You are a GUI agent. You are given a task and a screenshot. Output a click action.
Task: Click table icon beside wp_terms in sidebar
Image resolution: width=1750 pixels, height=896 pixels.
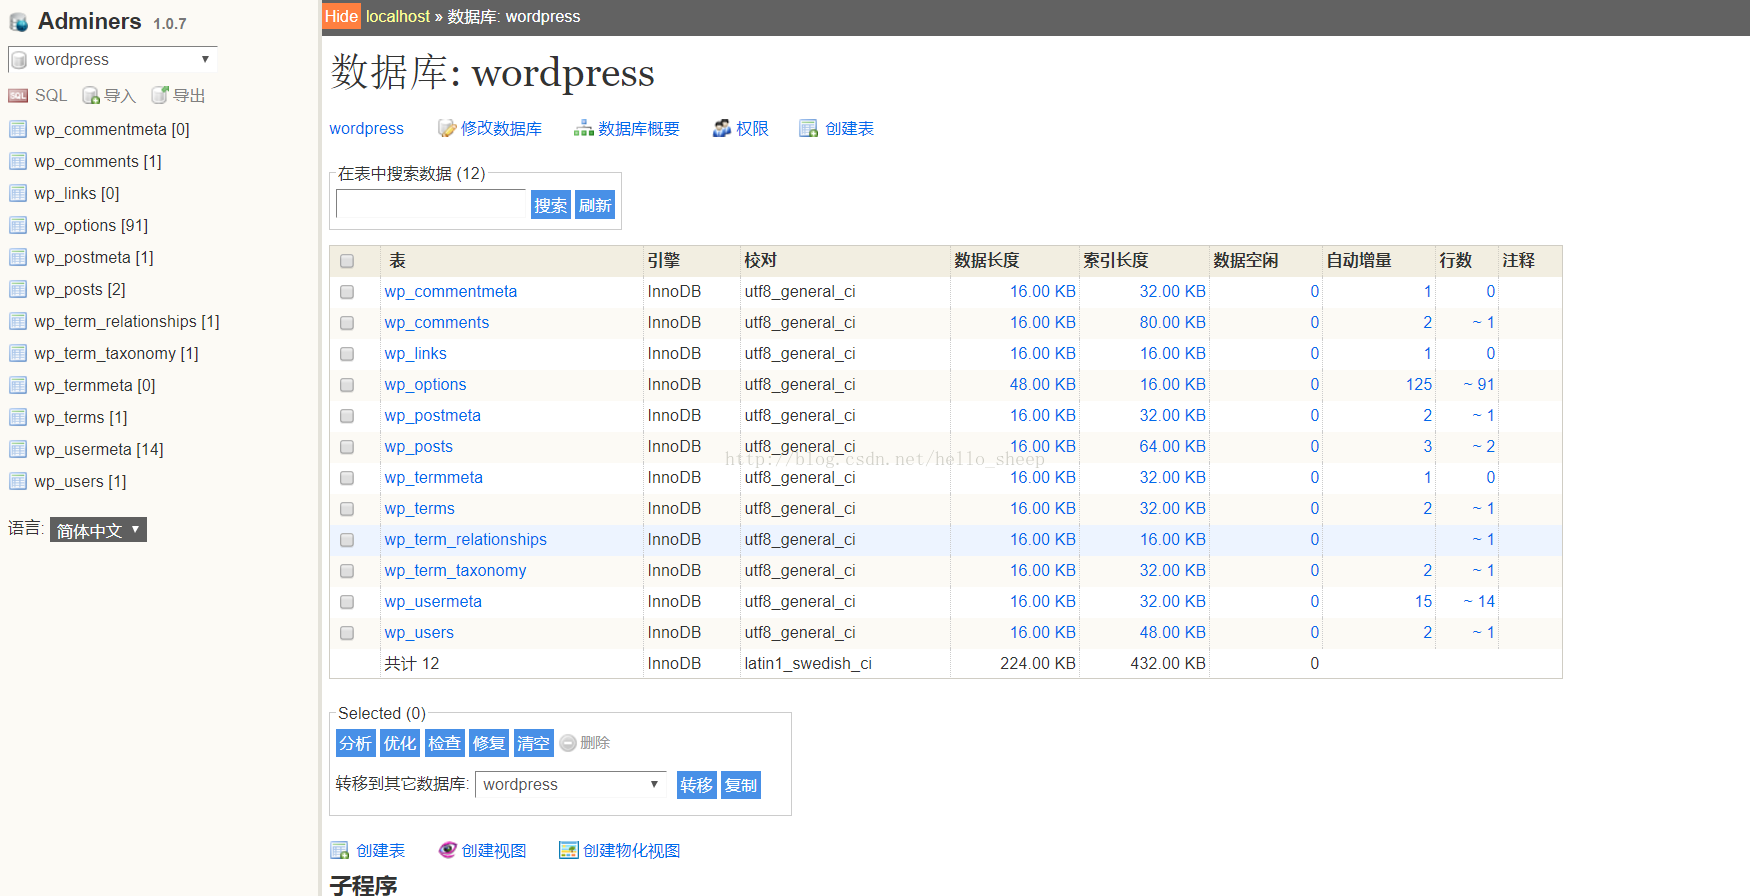click(x=18, y=417)
